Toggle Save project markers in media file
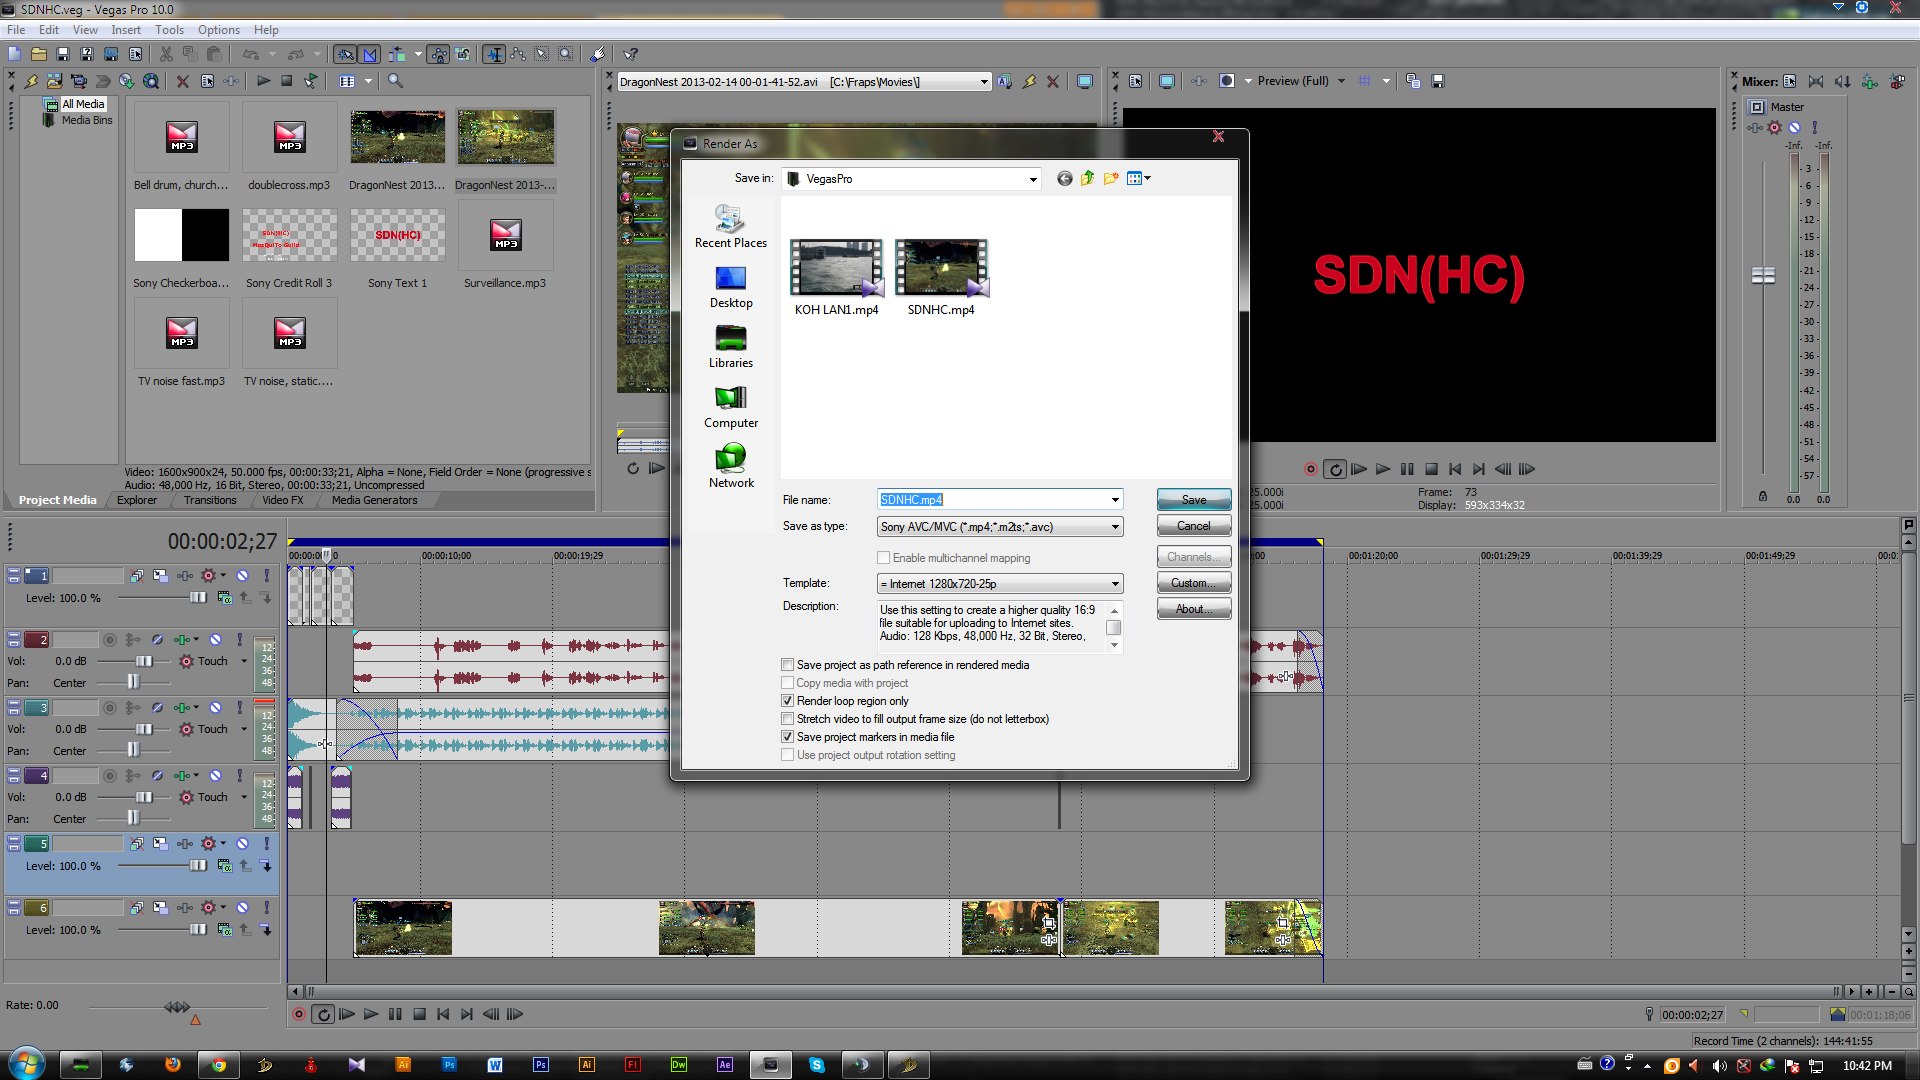The width and height of the screenshot is (1920, 1080). [x=788, y=737]
